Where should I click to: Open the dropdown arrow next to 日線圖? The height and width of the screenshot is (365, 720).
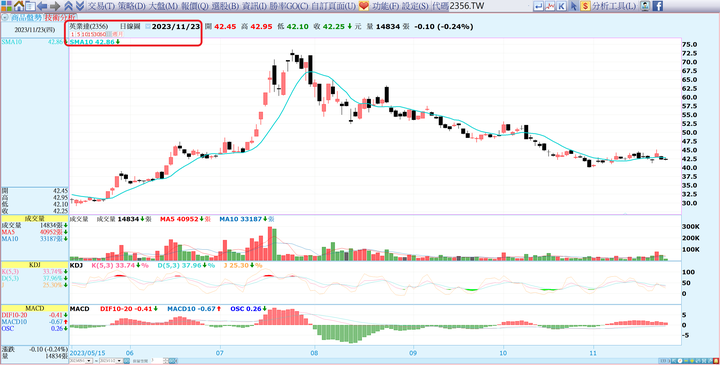pos(147,27)
